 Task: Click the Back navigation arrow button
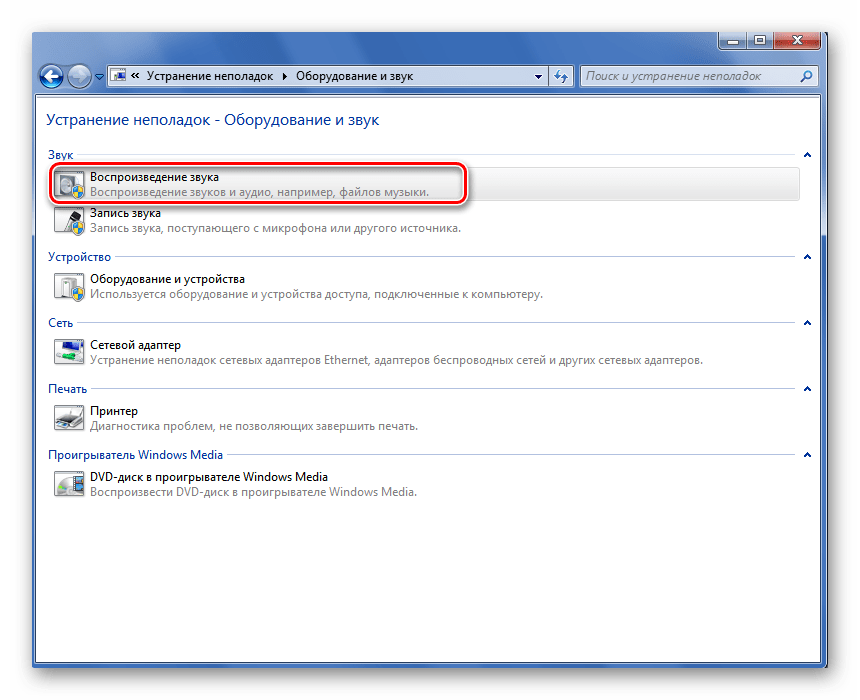pos(52,76)
